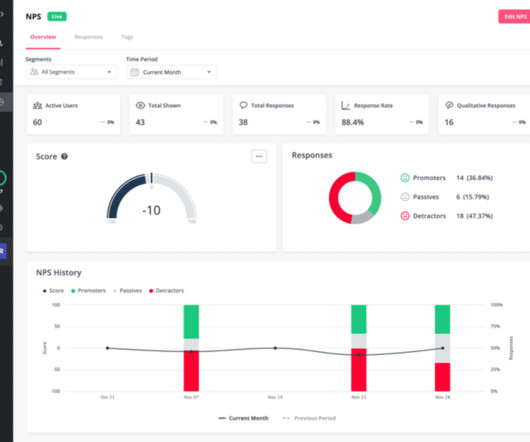Click the Responses card heading
530x442 pixels.
point(312,155)
